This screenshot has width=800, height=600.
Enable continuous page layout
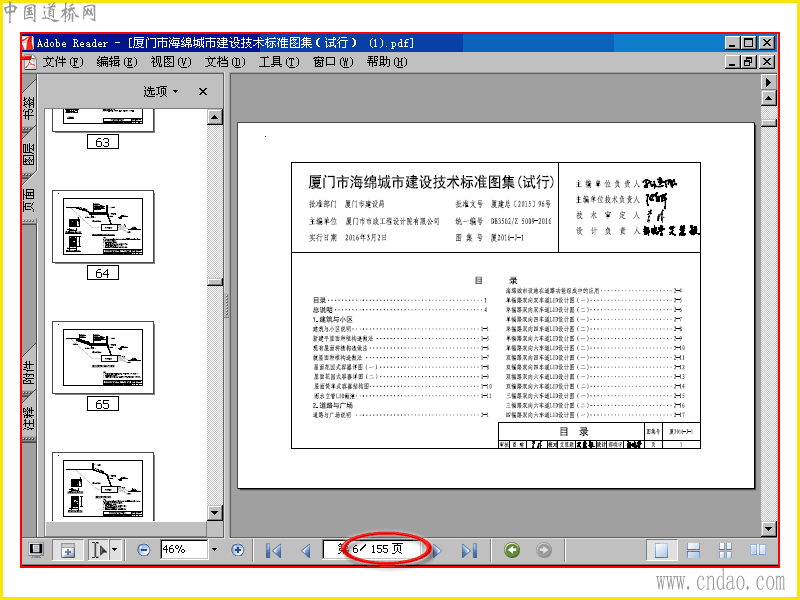[693, 549]
